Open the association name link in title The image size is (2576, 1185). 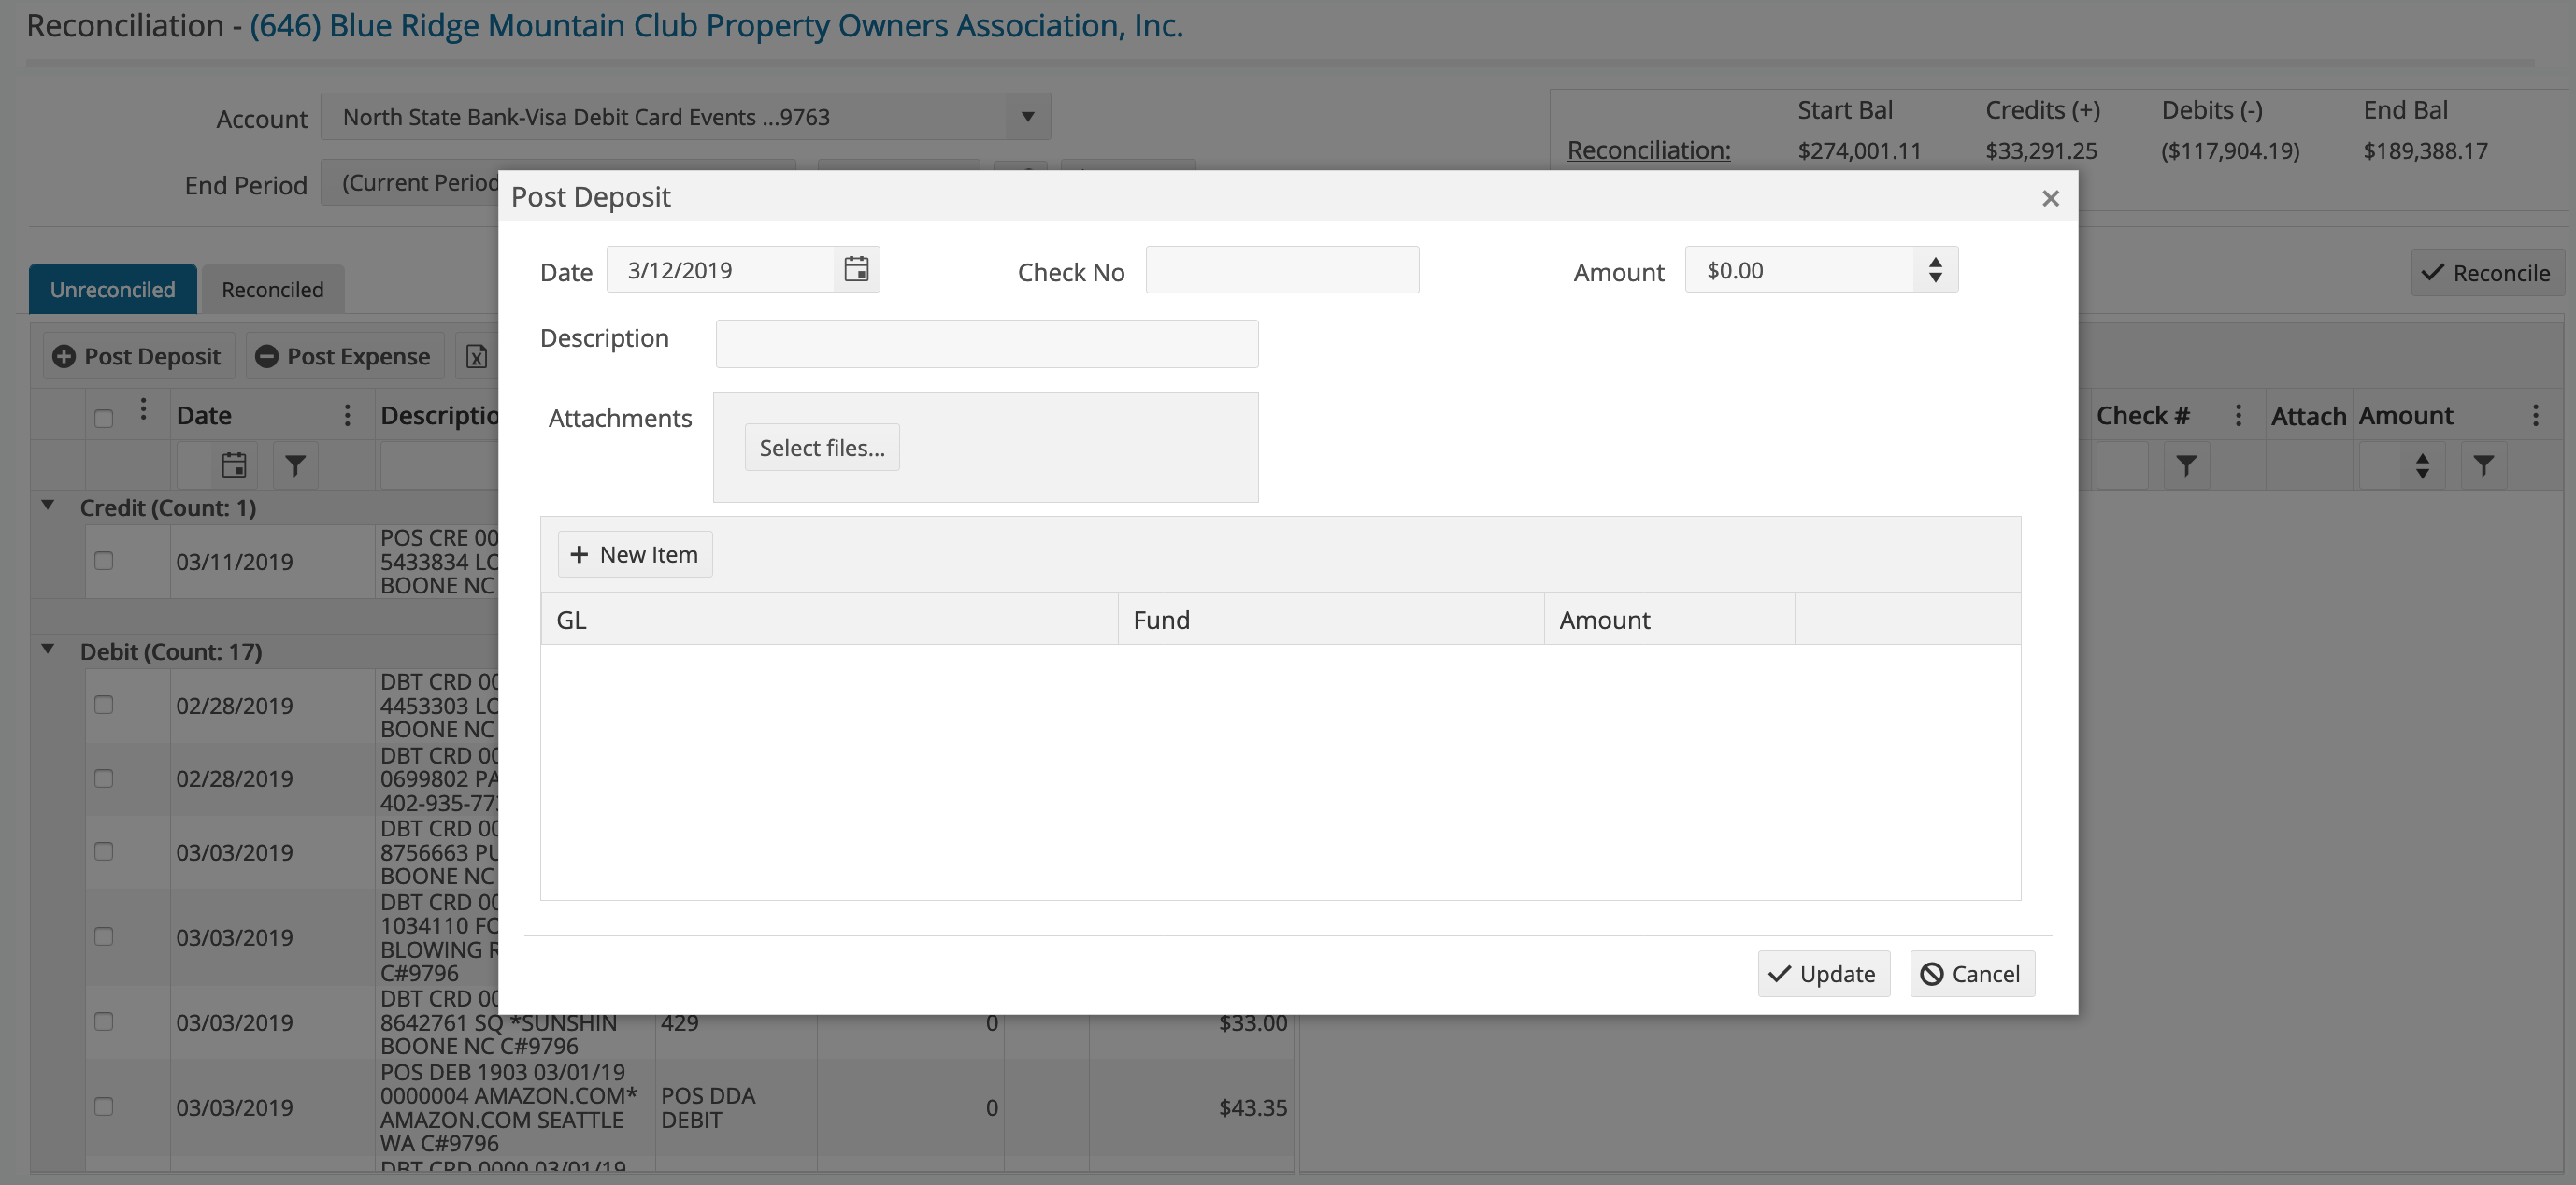pos(716,26)
